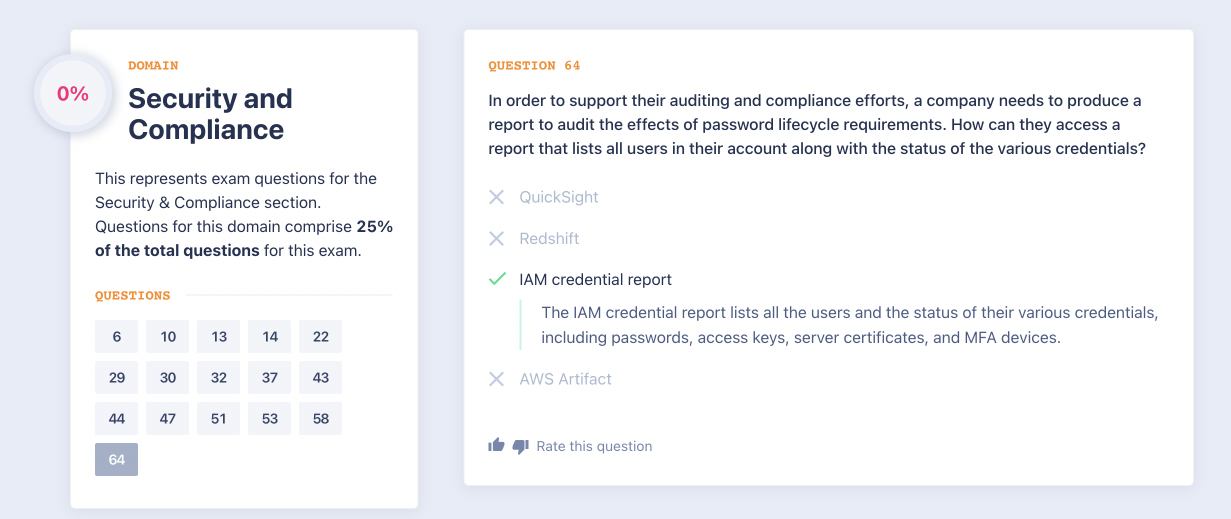Click the Rate this question label
Image resolution: width=1231 pixels, height=519 pixels.
click(594, 446)
